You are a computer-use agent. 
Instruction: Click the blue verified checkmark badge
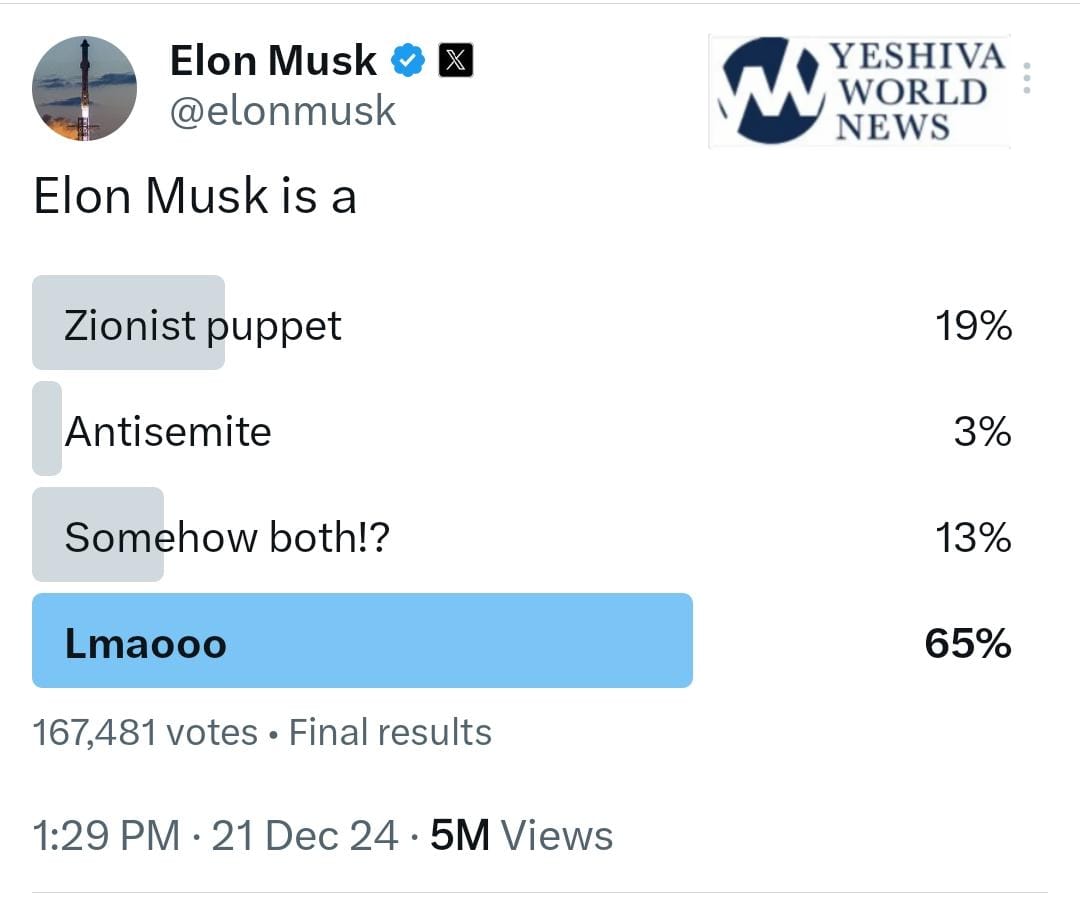tap(407, 61)
